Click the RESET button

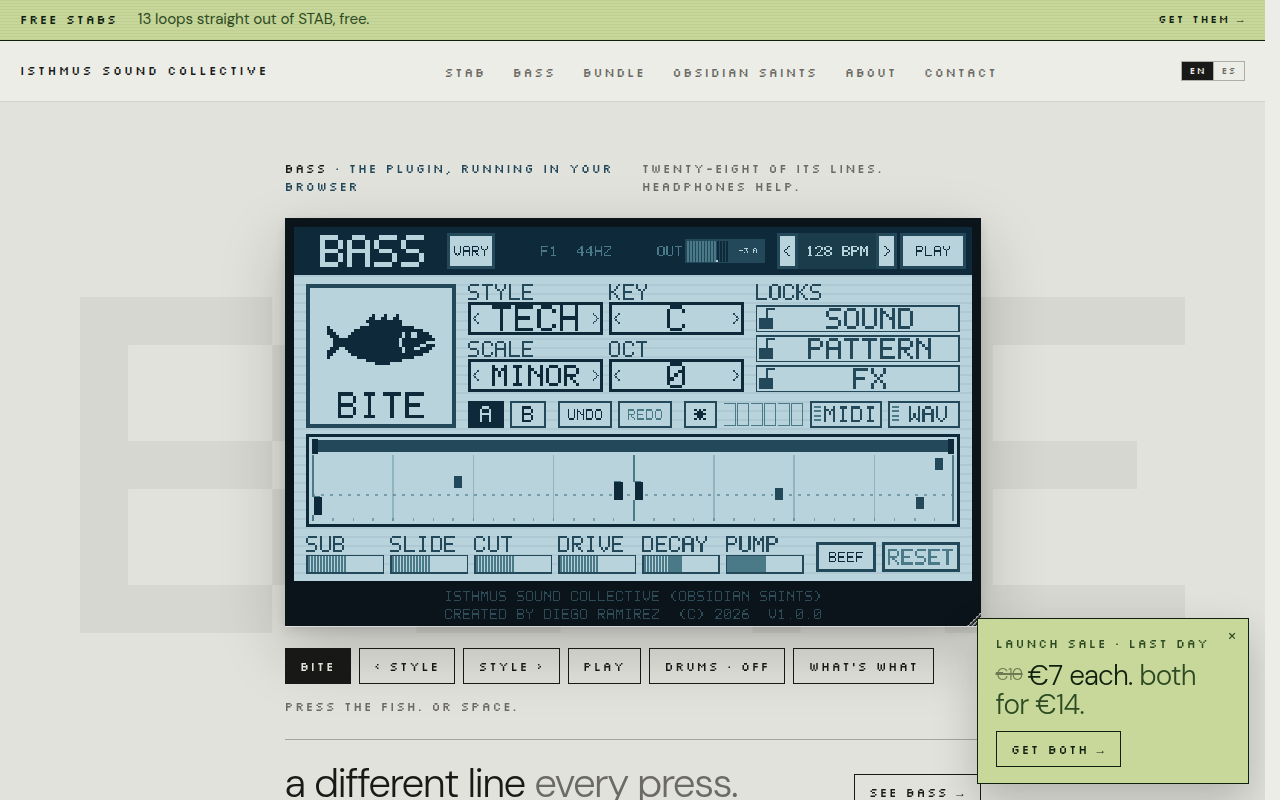(921, 557)
